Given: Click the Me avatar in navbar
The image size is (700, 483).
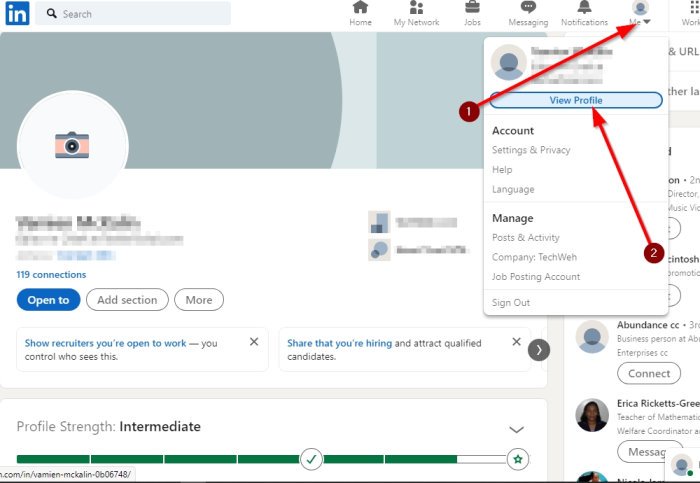Looking at the screenshot, I should (x=640, y=8).
